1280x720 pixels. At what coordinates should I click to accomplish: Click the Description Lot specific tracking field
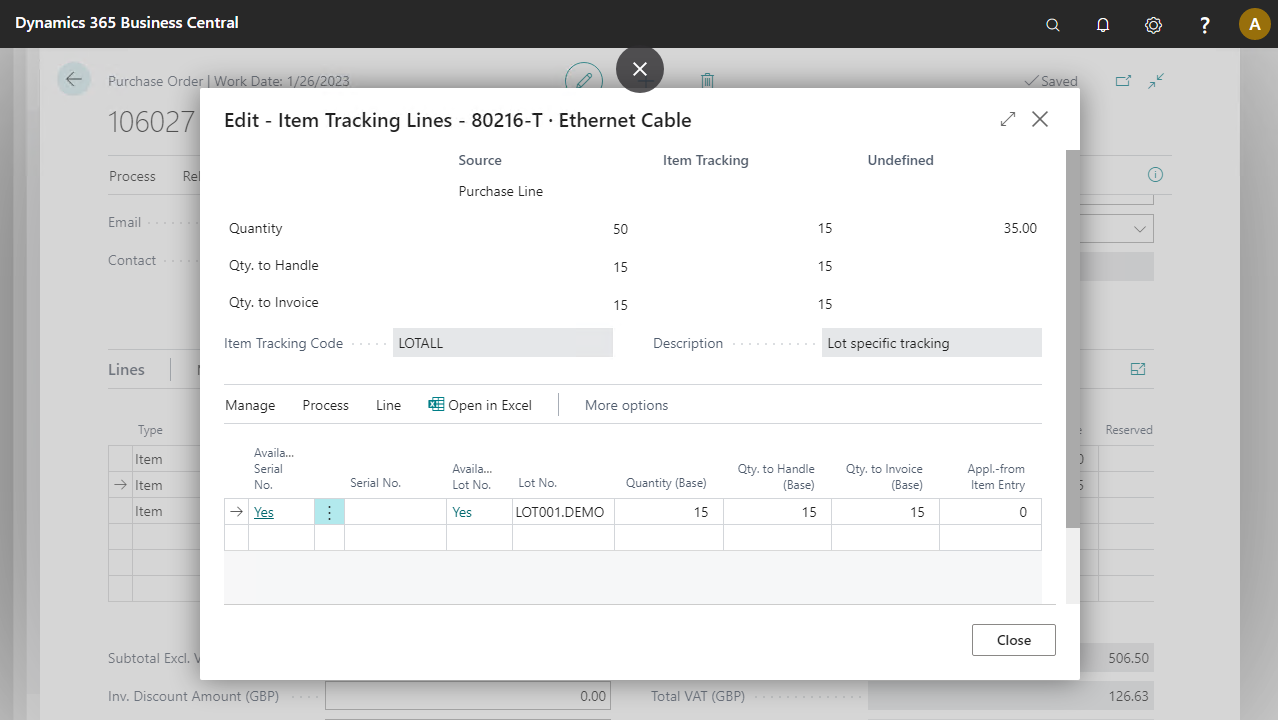click(x=931, y=343)
